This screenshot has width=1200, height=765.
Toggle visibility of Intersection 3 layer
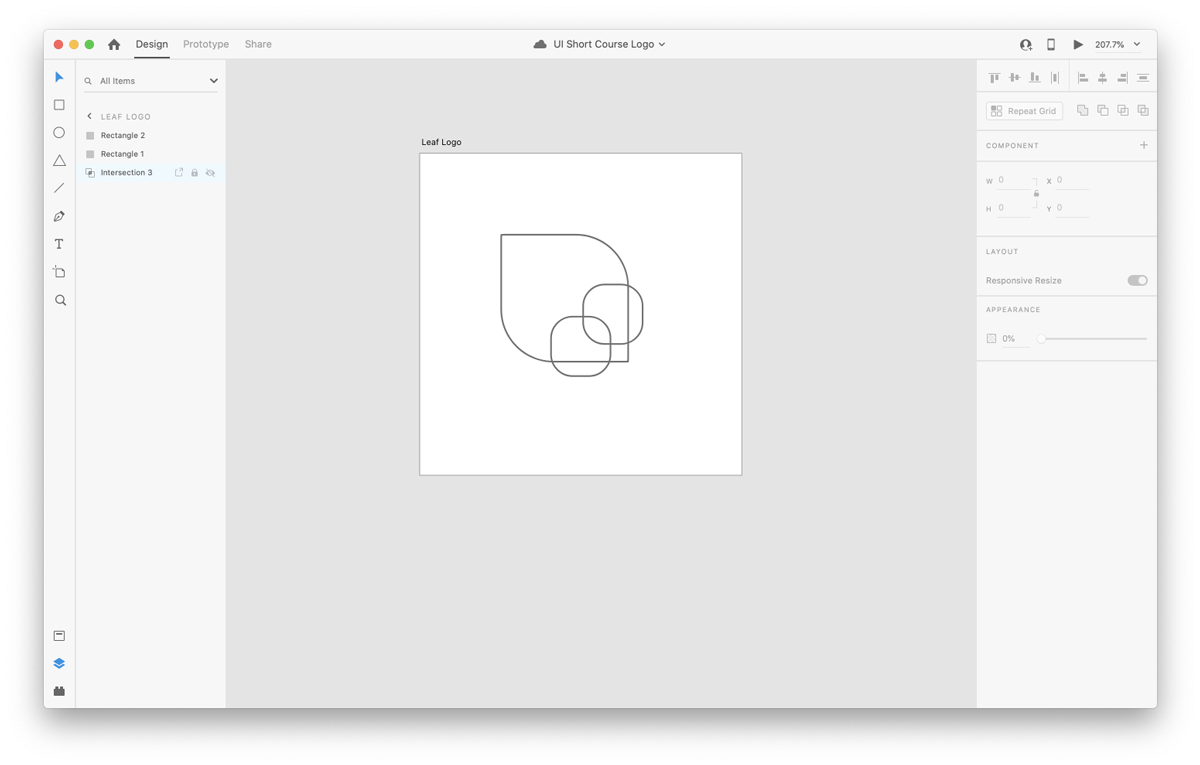(210, 173)
